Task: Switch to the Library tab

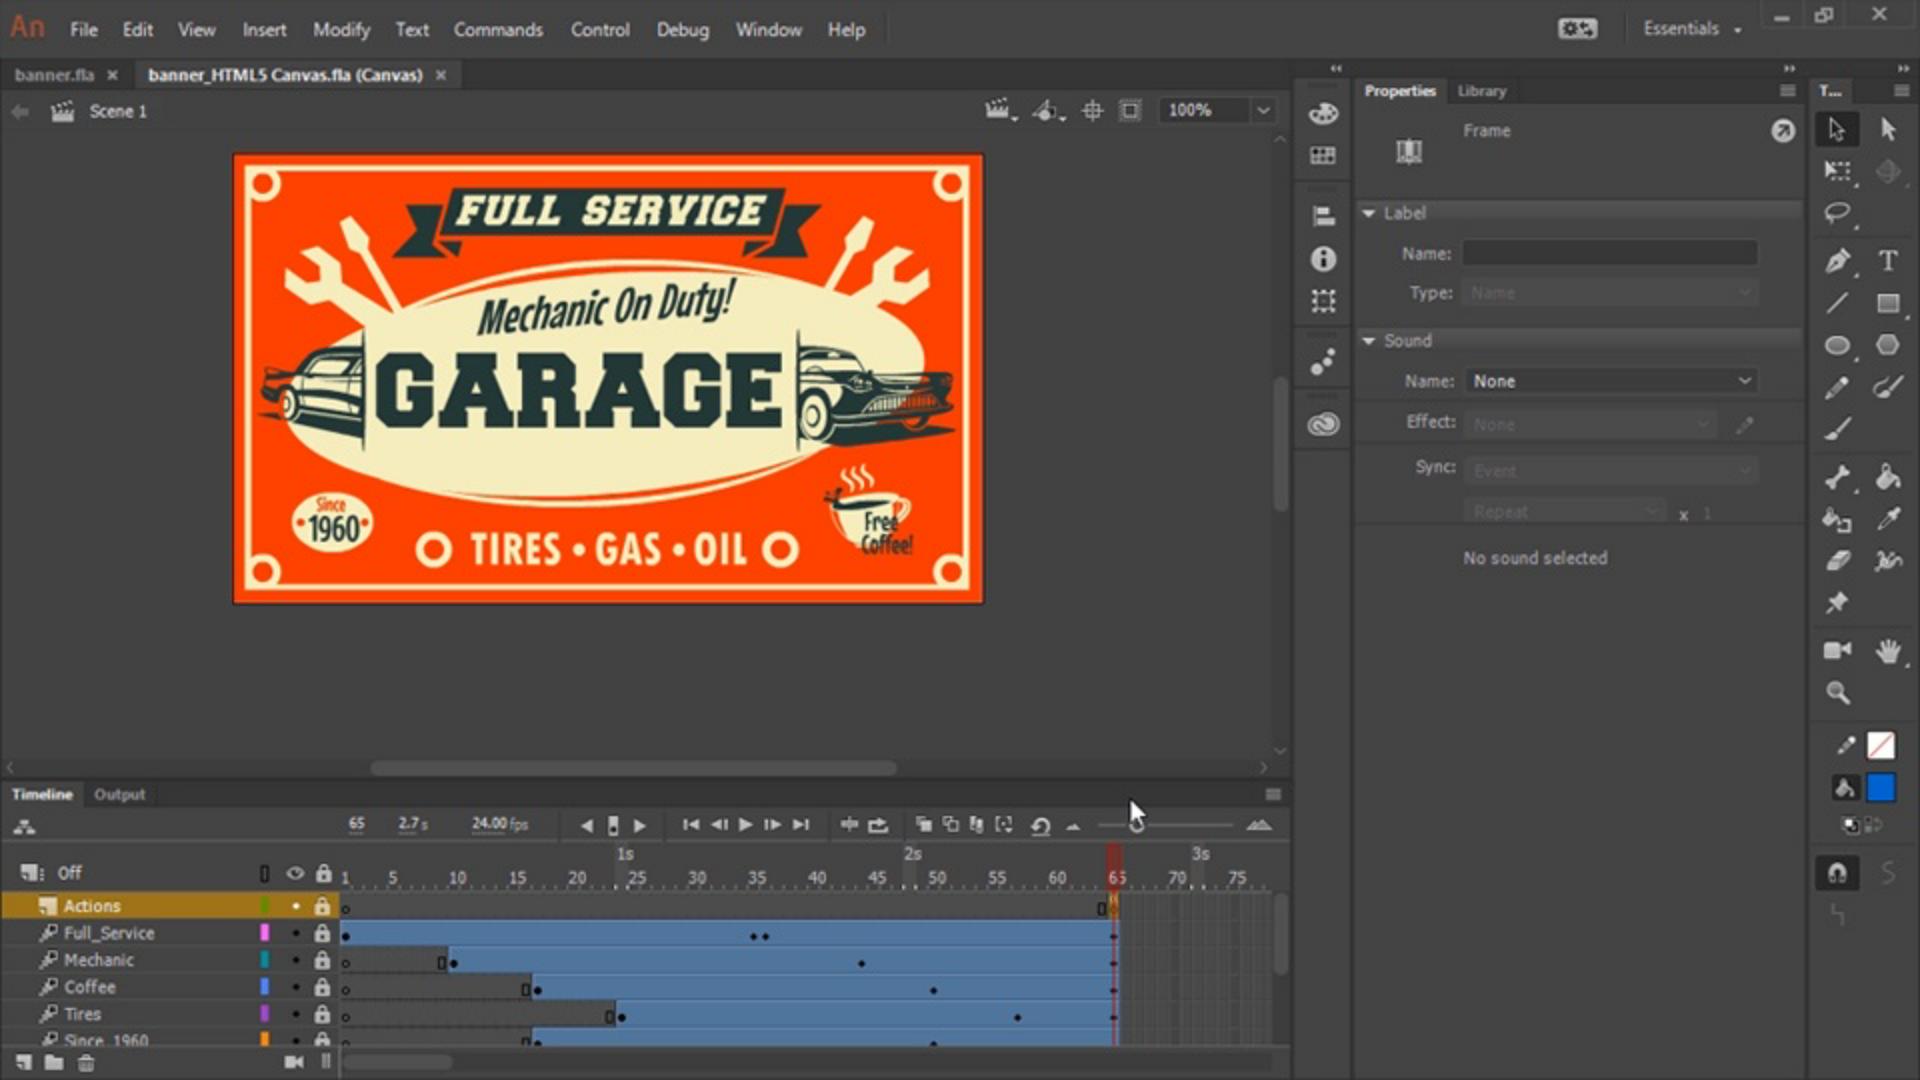Action: tap(1480, 91)
